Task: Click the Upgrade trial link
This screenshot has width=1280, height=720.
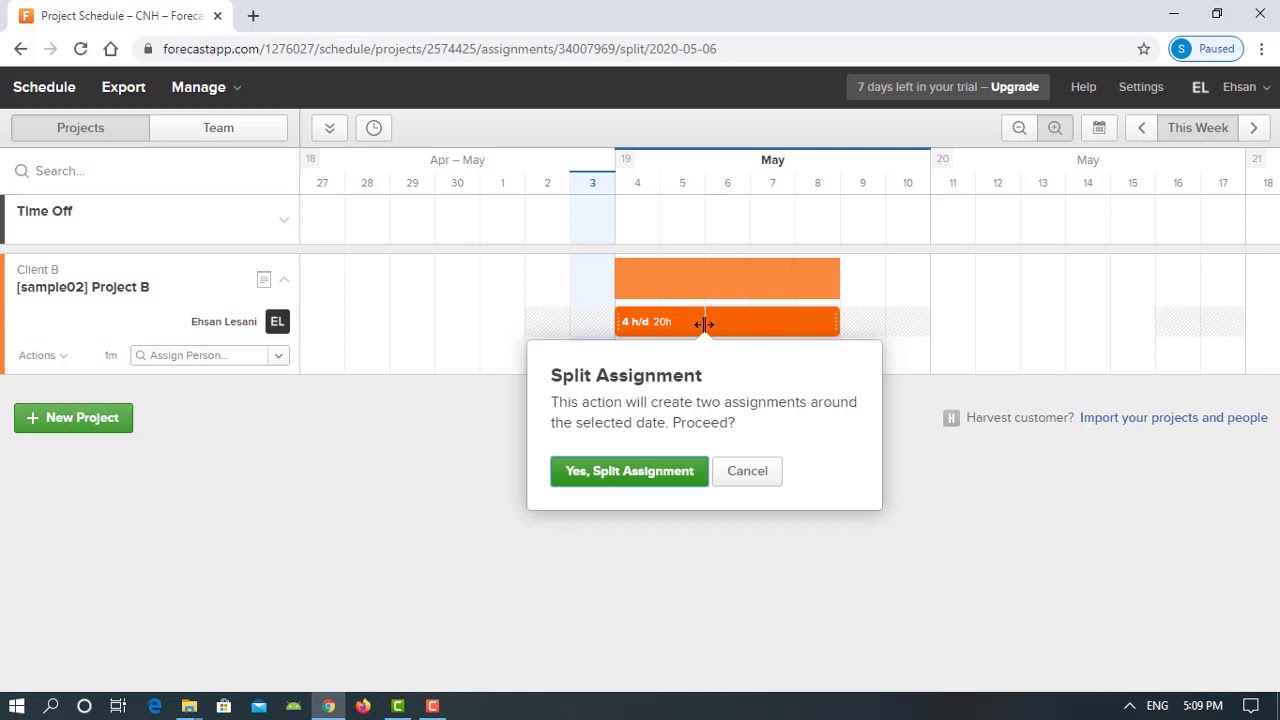Action: click(x=1014, y=87)
